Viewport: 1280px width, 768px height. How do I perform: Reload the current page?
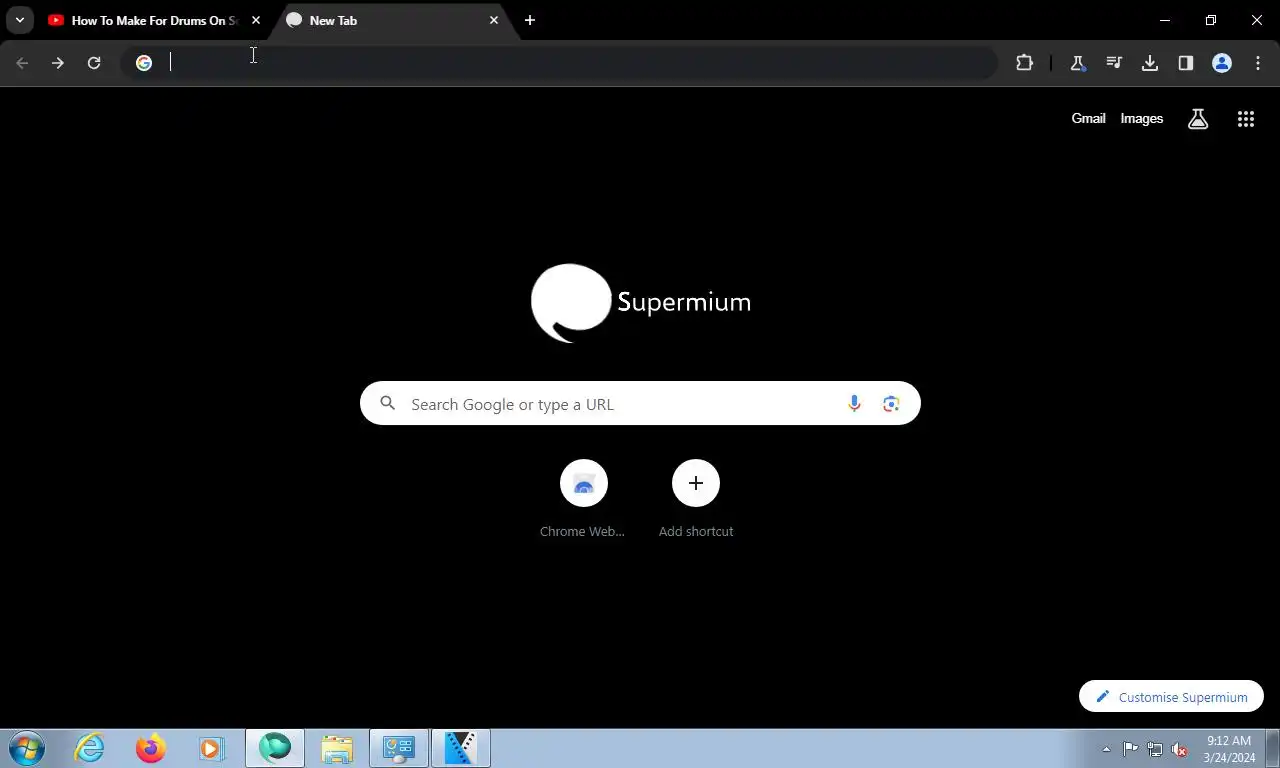click(94, 63)
